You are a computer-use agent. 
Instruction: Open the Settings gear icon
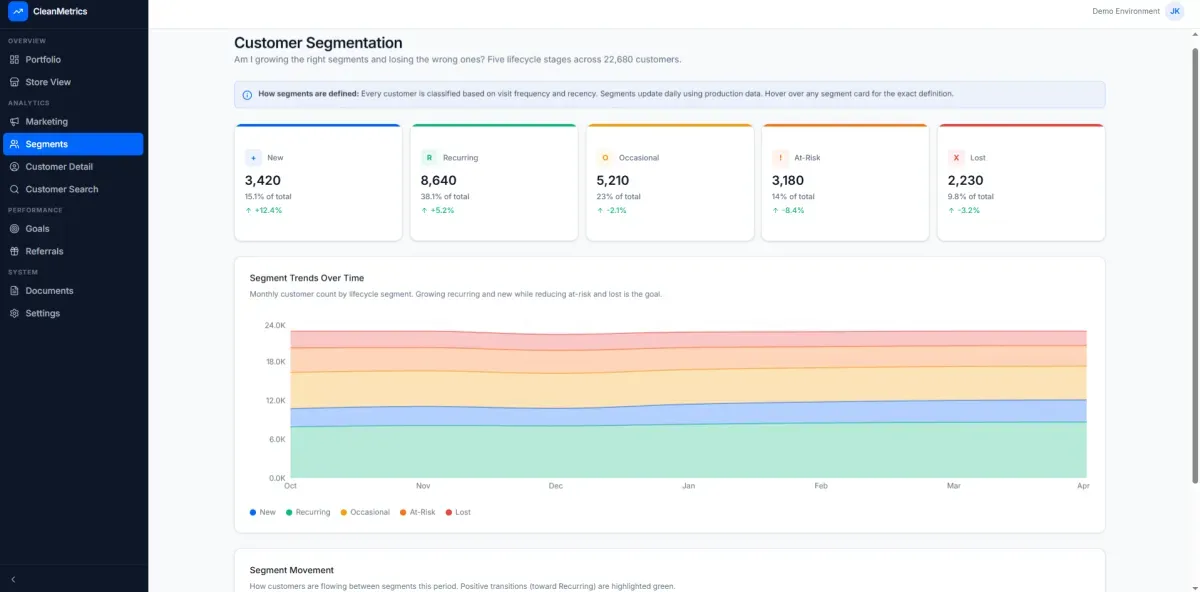pos(15,313)
